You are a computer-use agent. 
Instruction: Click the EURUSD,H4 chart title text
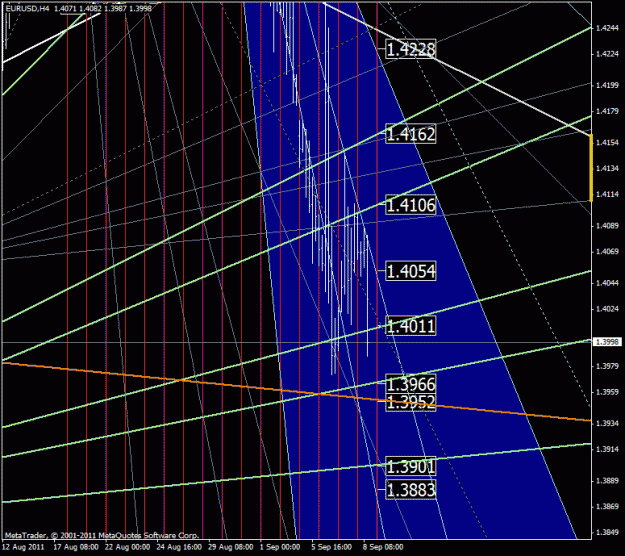click(x=27, y=8)
